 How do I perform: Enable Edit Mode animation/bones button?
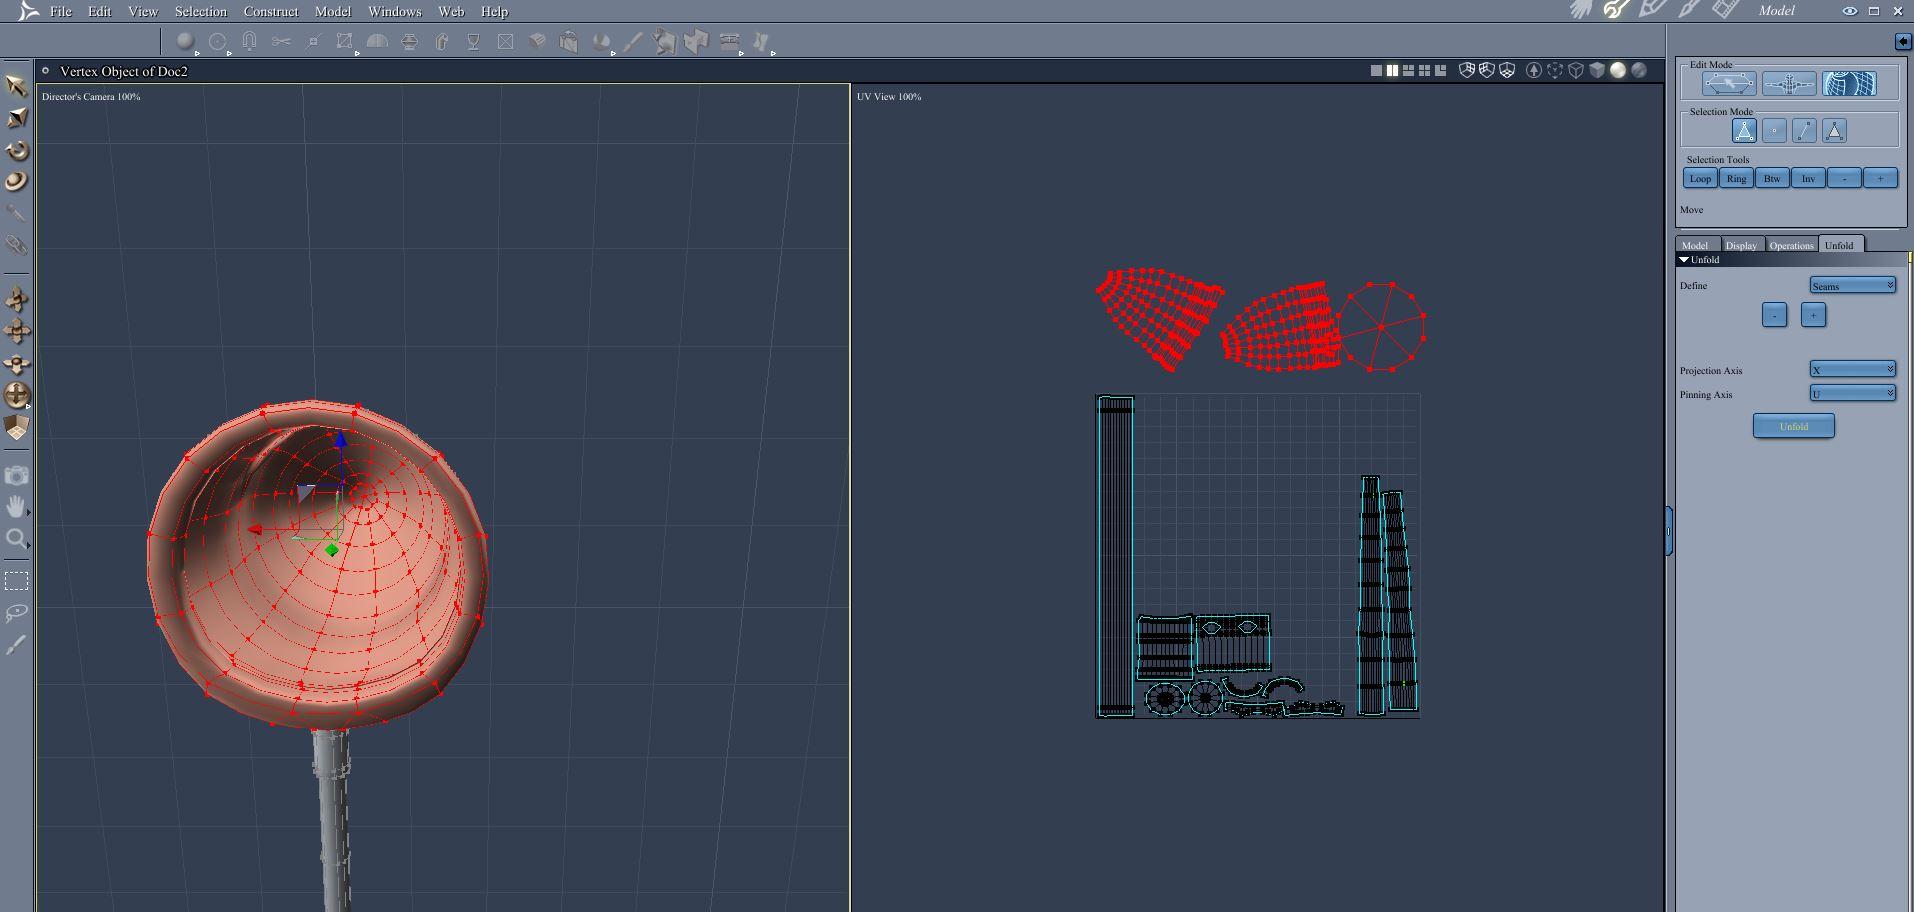pos(1789,84)
